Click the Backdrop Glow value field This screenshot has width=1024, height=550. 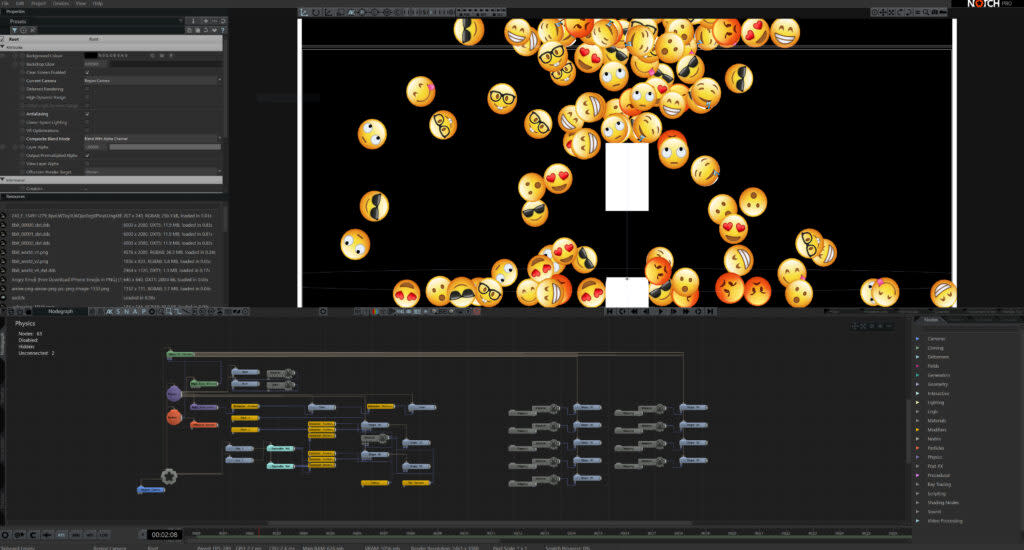click(x=94, y=64)
